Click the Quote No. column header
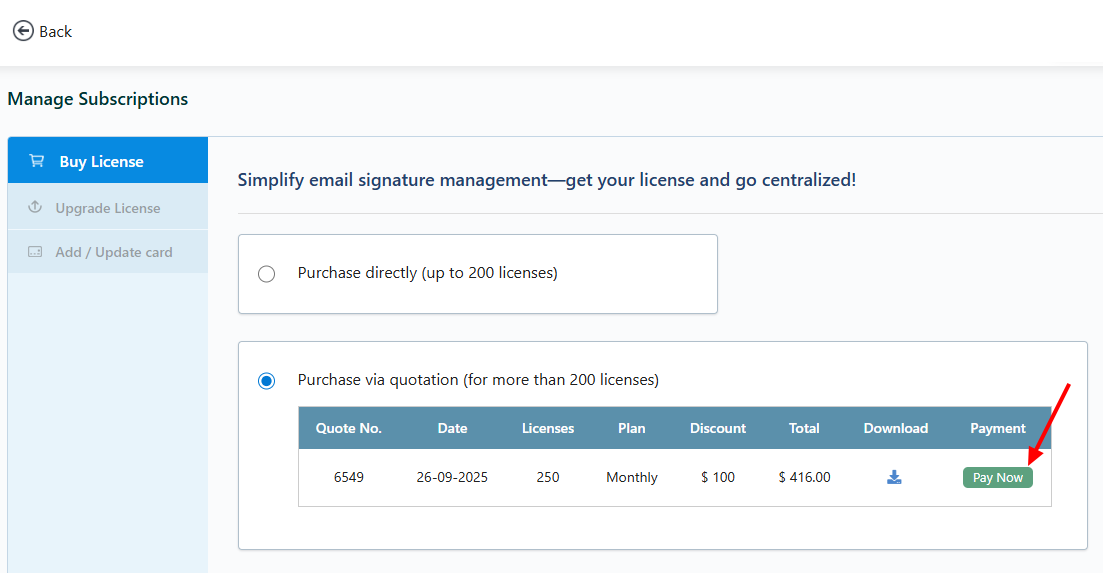The height and width of the screenshot is (573, 1103). (x=349, y=428)
